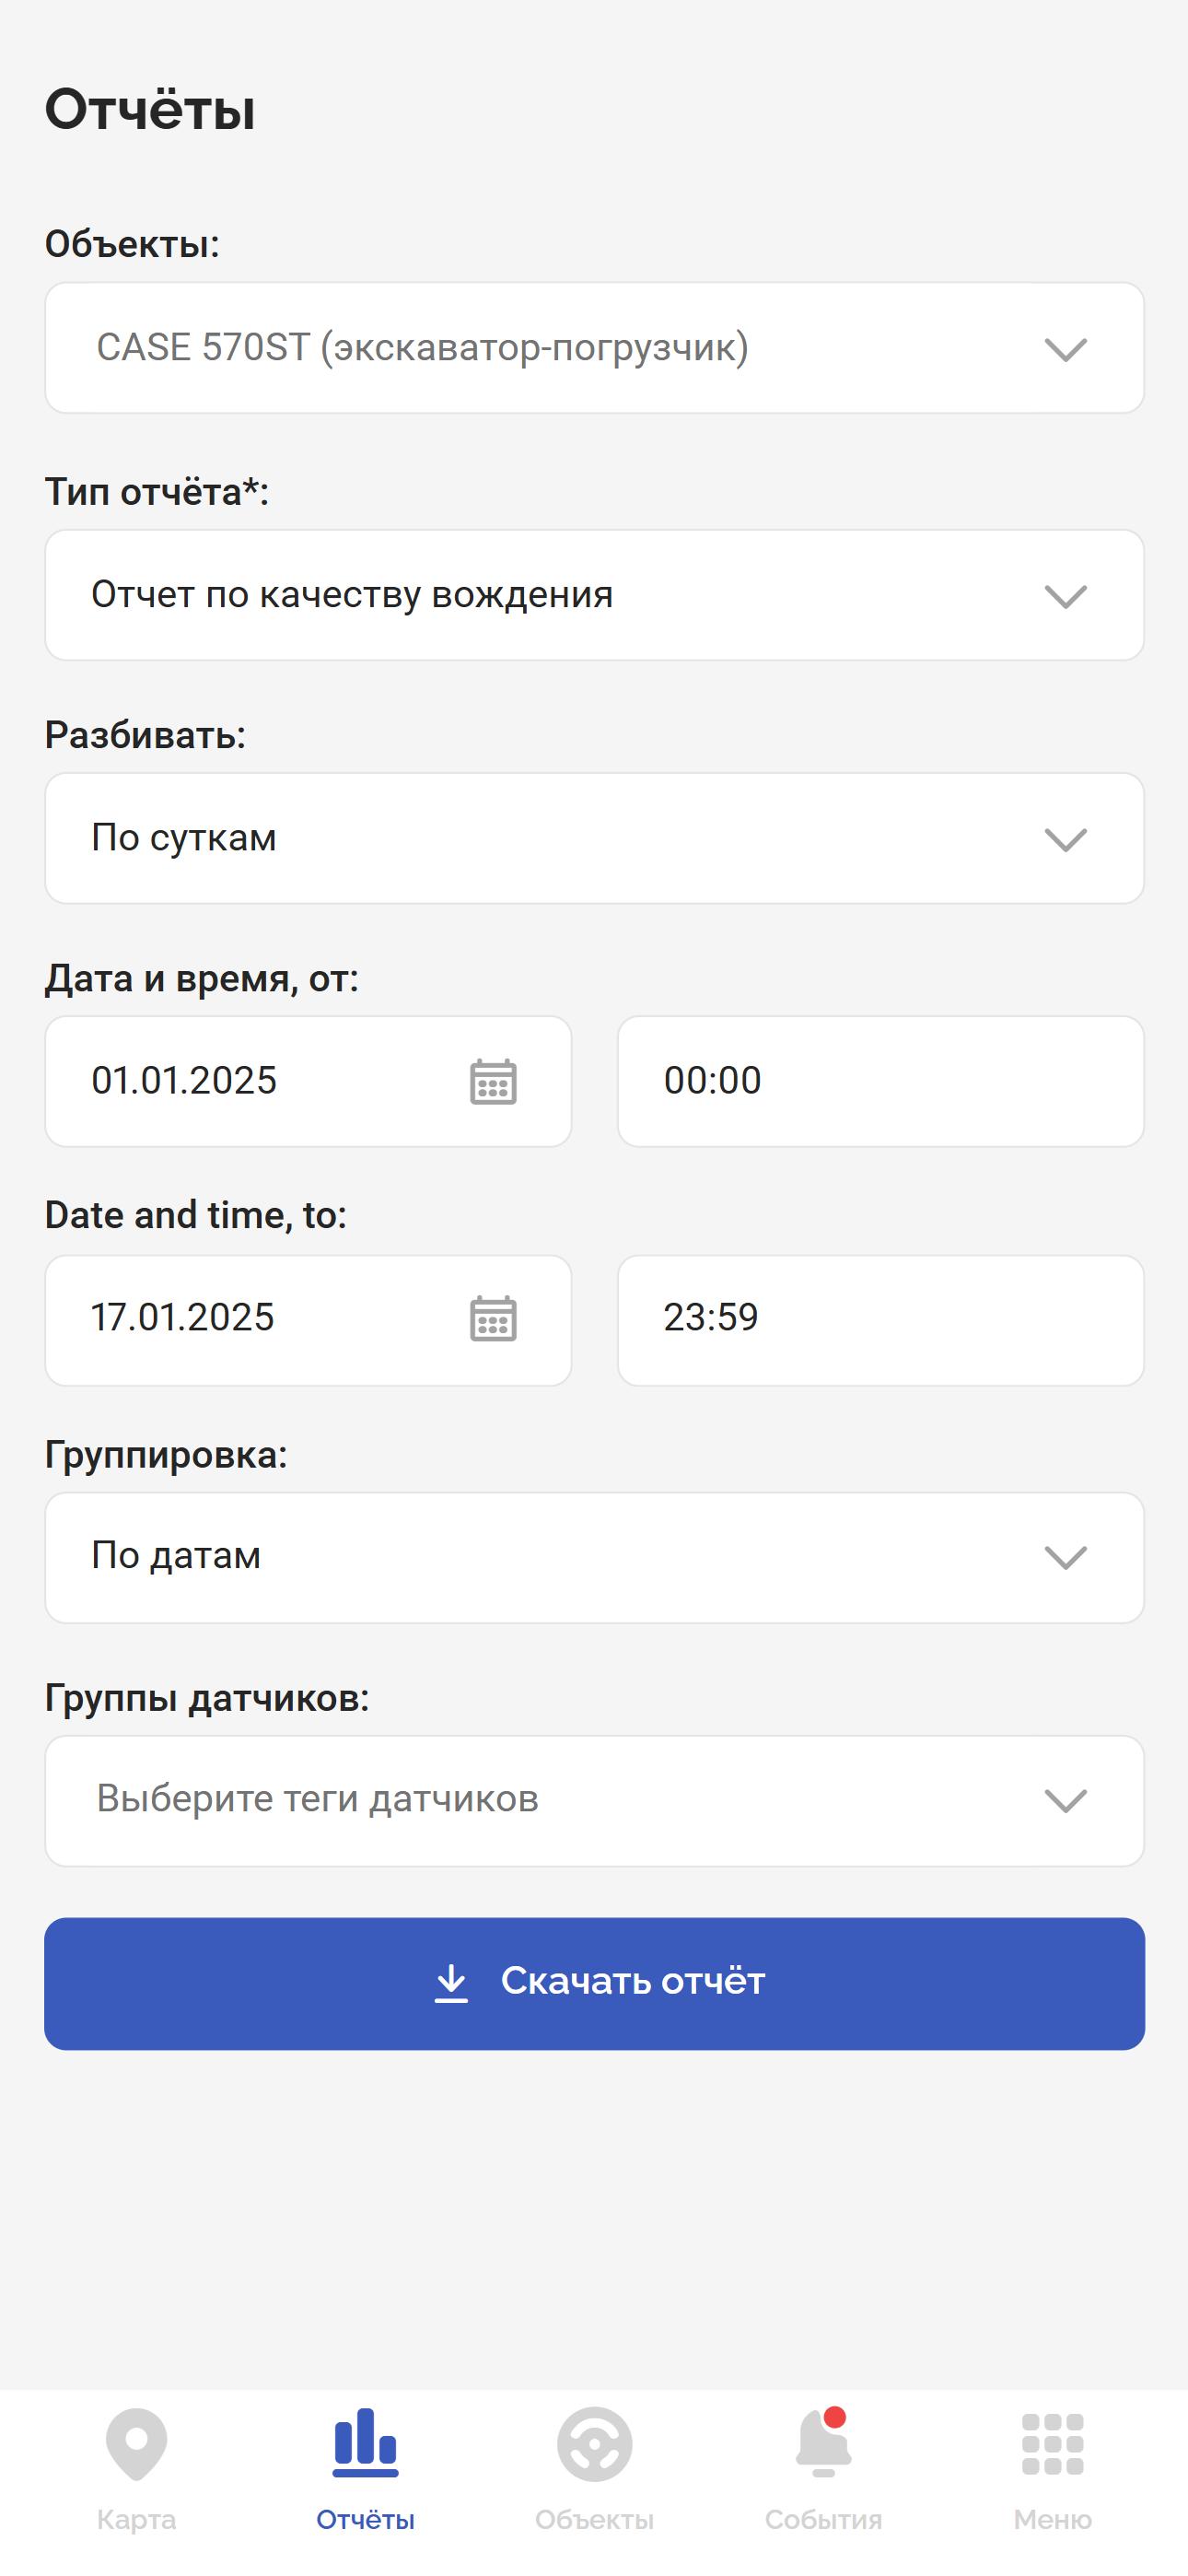The width and height of the screenshot is (1188, 2576).
Task: Open the calendar icon for start date
Action: [x=493, y=1081]
